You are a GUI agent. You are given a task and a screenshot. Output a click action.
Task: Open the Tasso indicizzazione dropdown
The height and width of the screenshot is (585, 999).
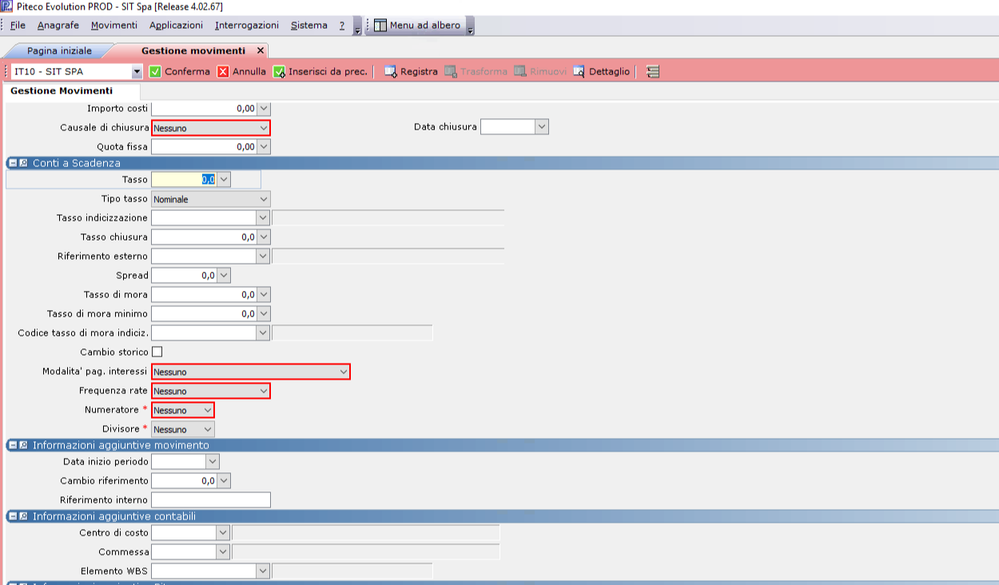coord(262,218)
